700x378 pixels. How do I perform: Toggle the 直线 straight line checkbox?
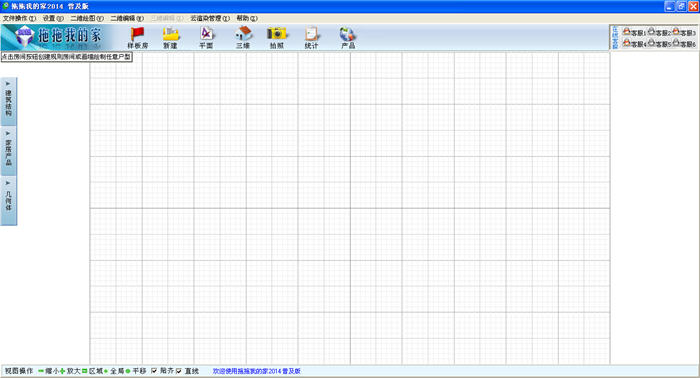click(179, 371)
